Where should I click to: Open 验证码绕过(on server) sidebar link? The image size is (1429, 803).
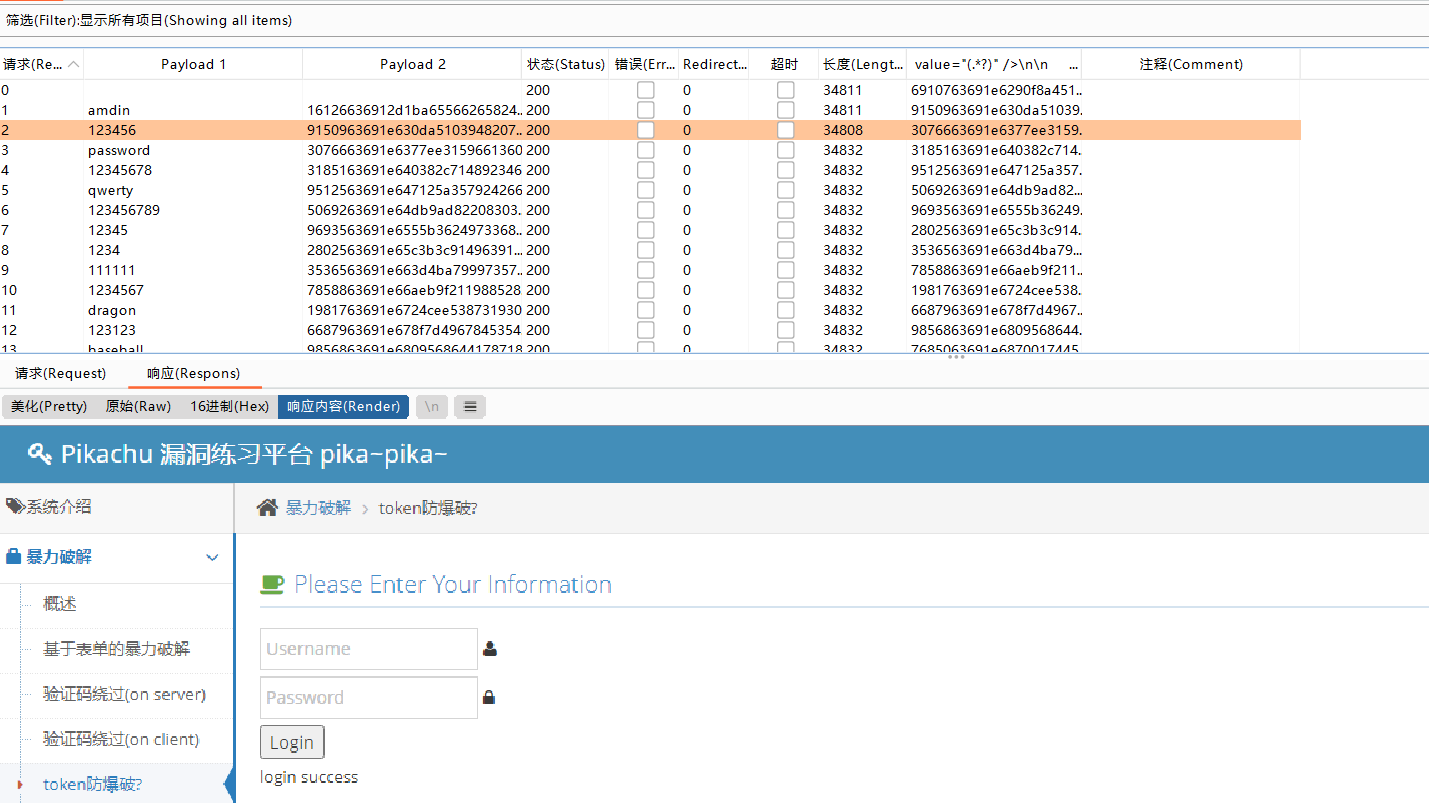pyautogui.click(x=124, y=694)
